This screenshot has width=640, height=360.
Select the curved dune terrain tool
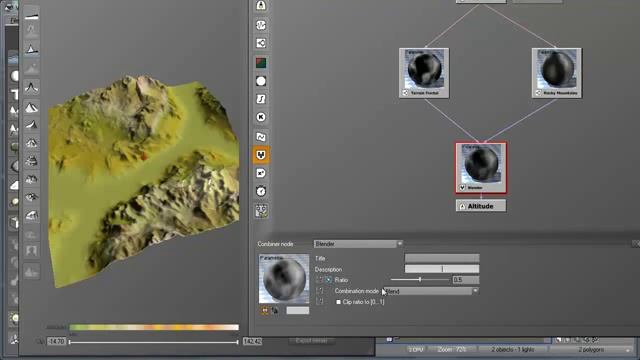pyautogui.click(x=31, y=125)
